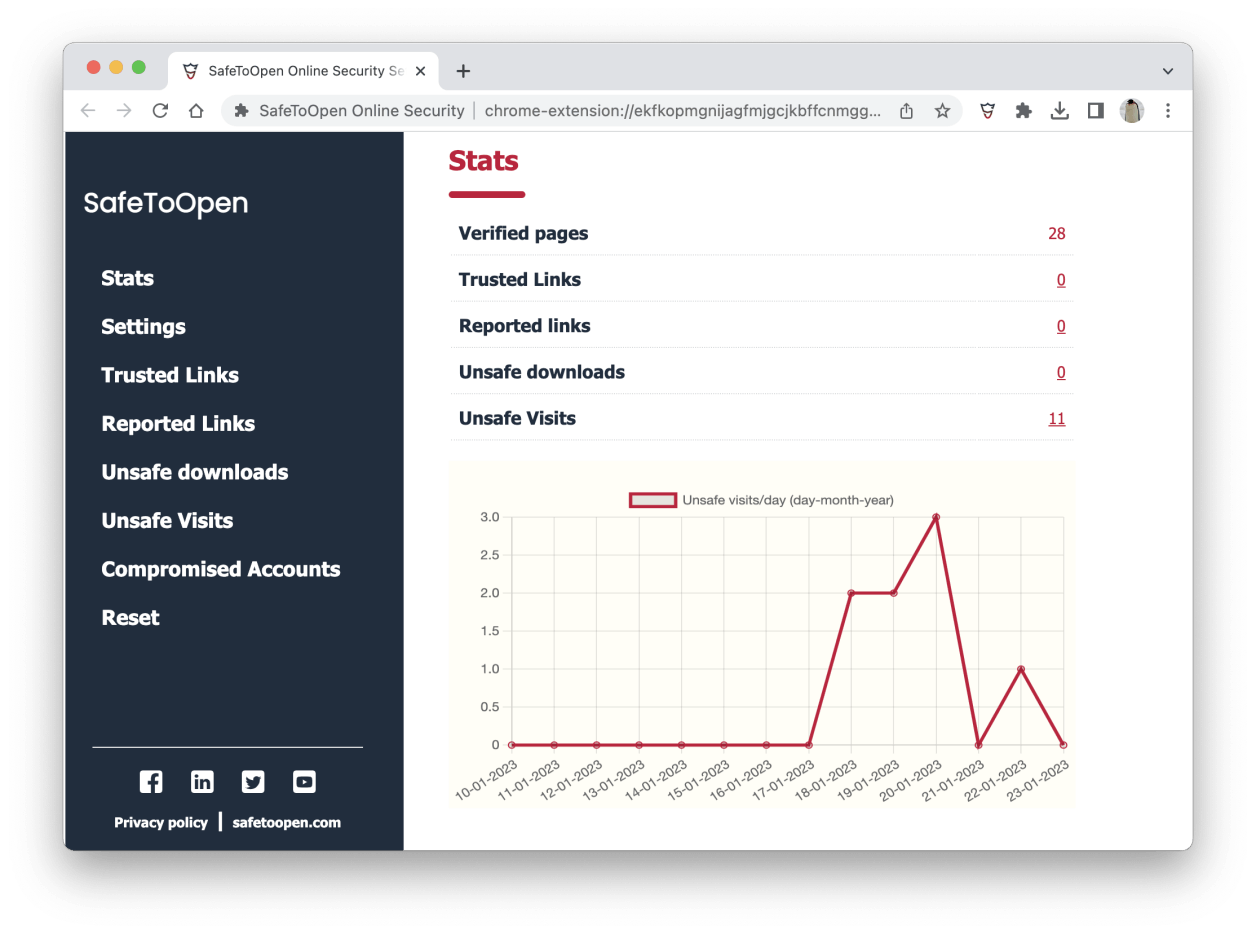
Task: Click the Trusted Links row label
Action: (520, 280)
